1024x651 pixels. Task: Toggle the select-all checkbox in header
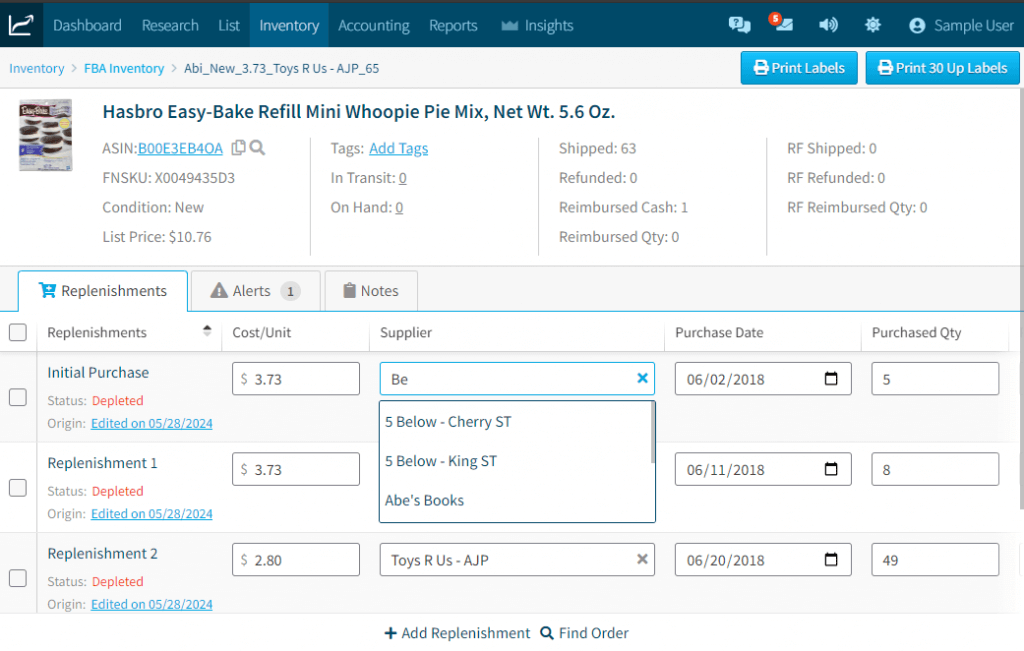point(18,333)
